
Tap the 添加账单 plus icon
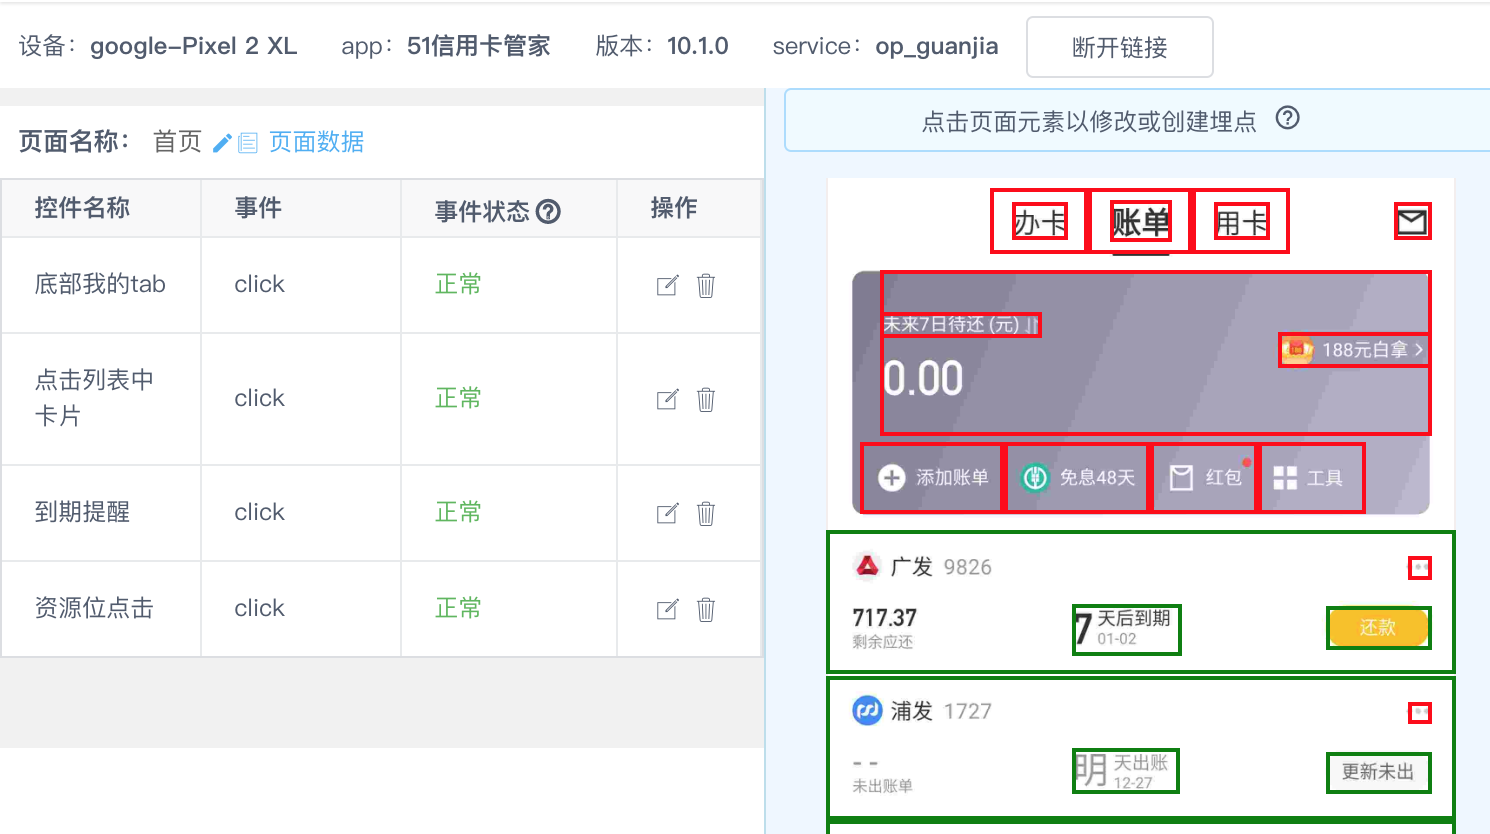point(891,478)
